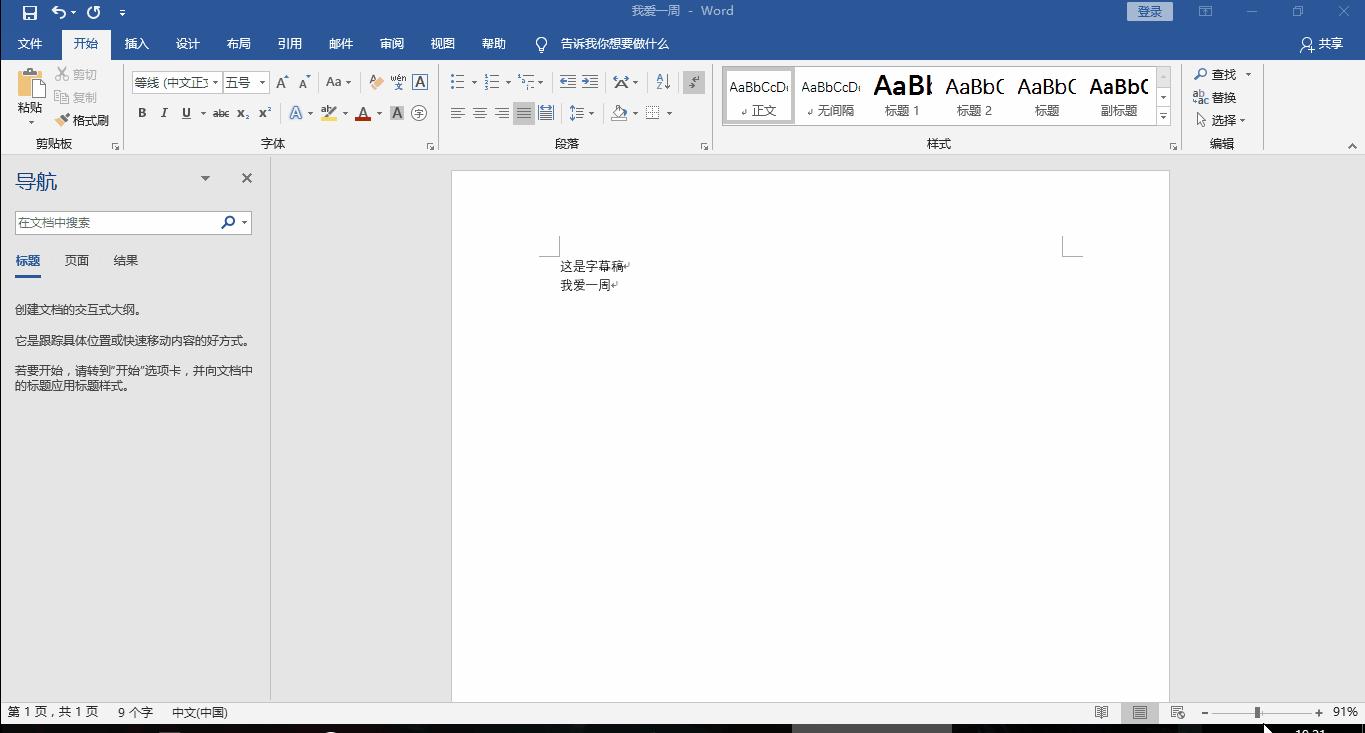The image size is (1365, 733).
Task: Switch to the 页面 tab in Navigation pane
Action: tap(77, 261)
